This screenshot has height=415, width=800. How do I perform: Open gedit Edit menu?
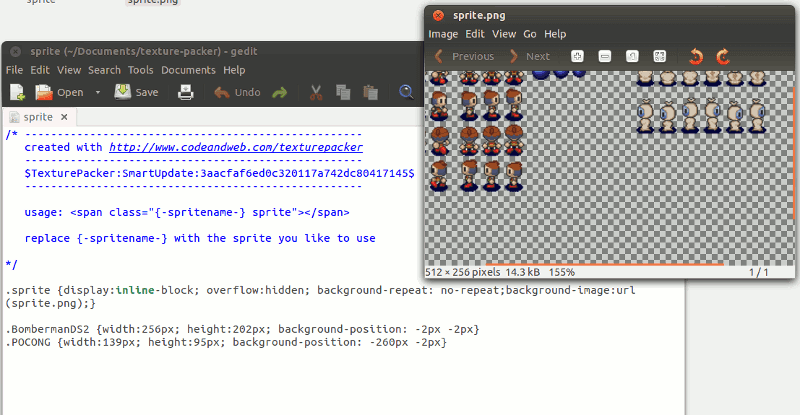pos(40,70)
